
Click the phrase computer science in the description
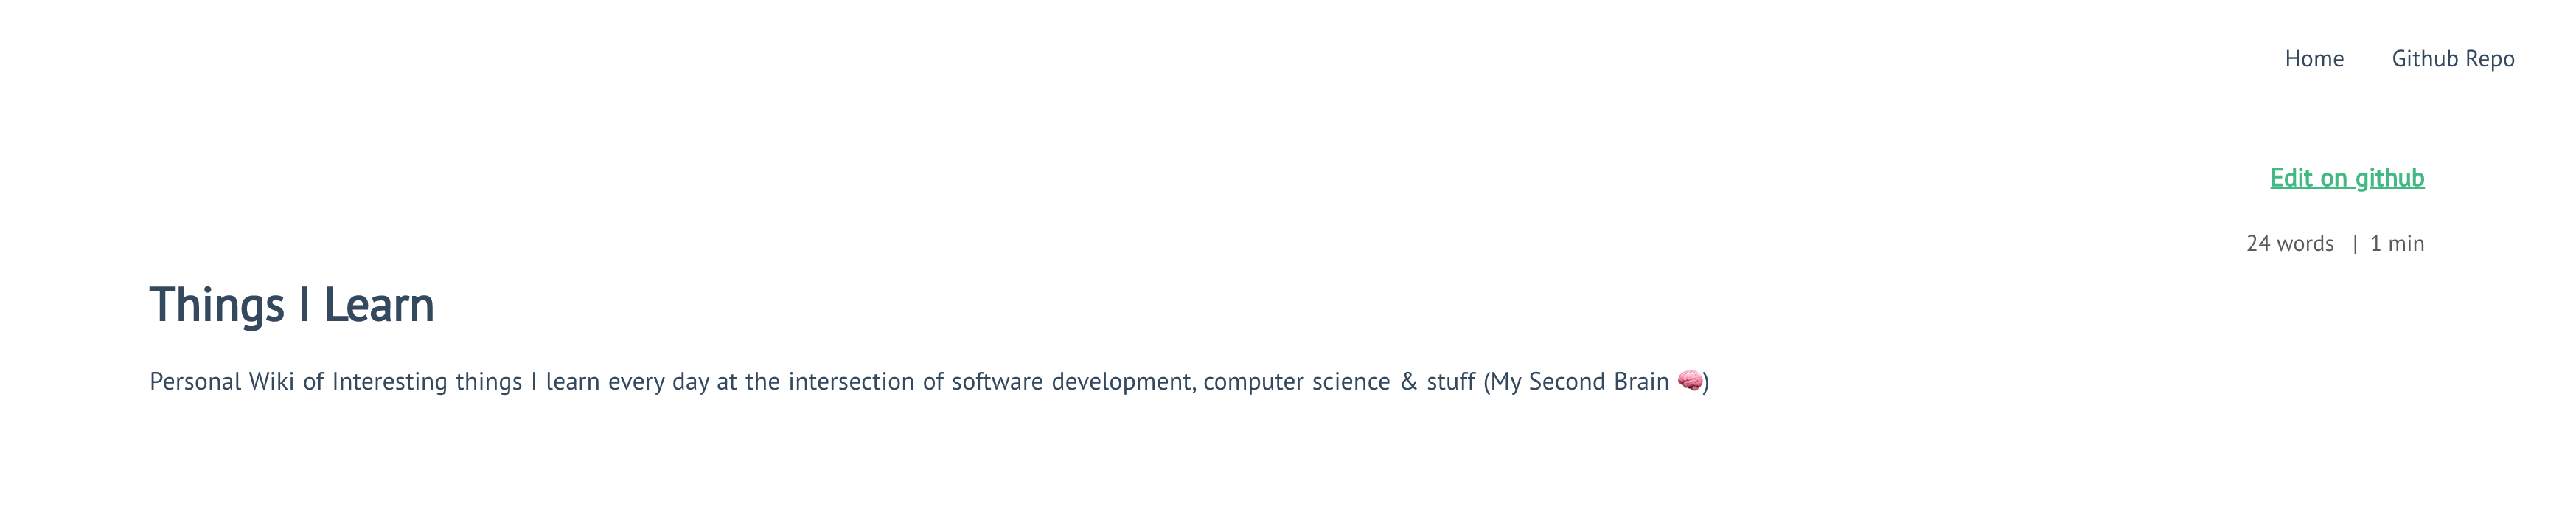(1296, 382)
